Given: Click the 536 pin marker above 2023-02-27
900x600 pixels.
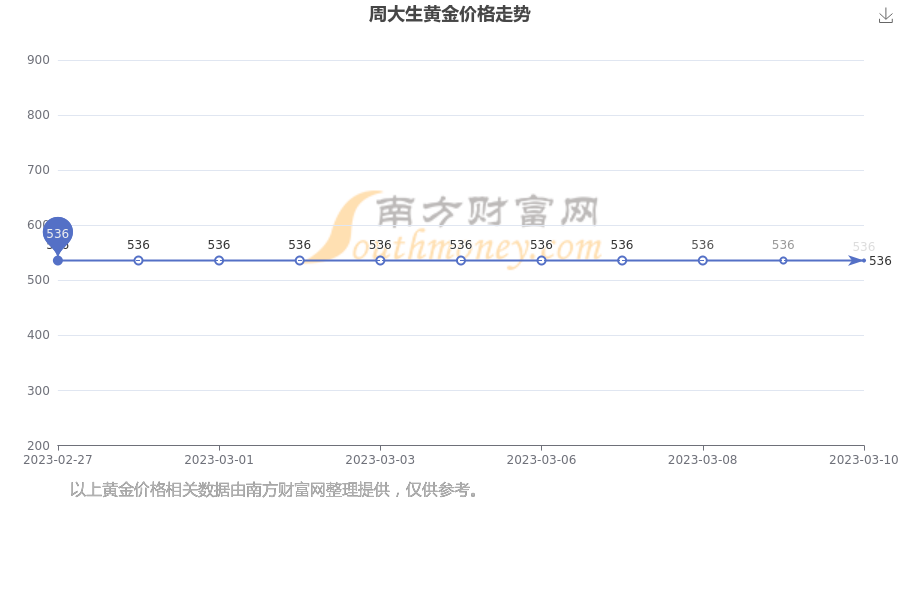Looking at the screenshot, I should click(57, 234).
